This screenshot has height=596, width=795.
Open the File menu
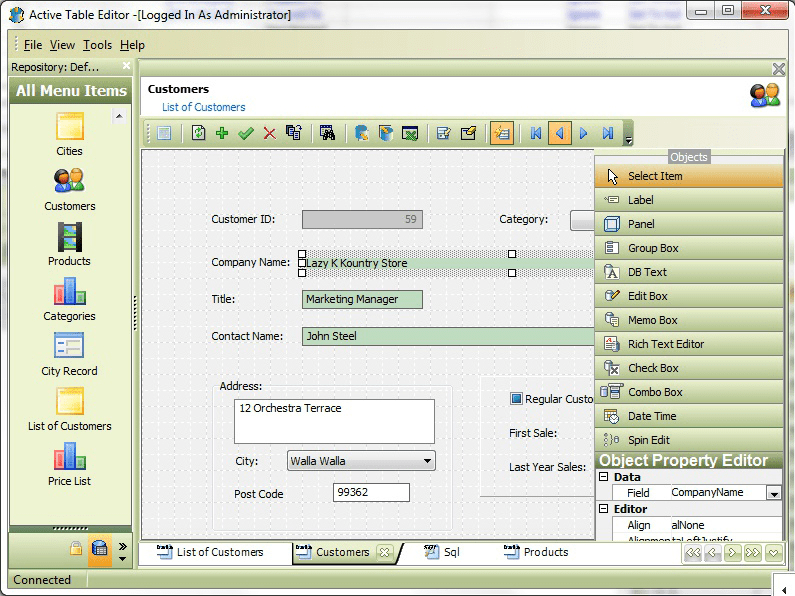pos(33,45)
